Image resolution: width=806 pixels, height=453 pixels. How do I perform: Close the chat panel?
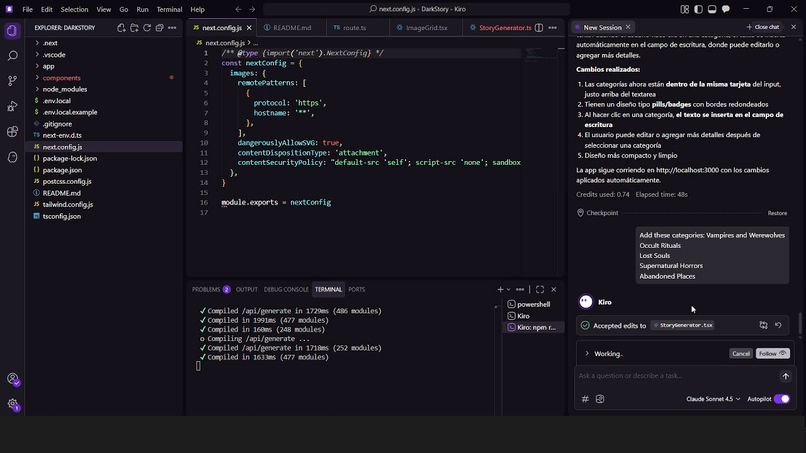coord(793,27)
